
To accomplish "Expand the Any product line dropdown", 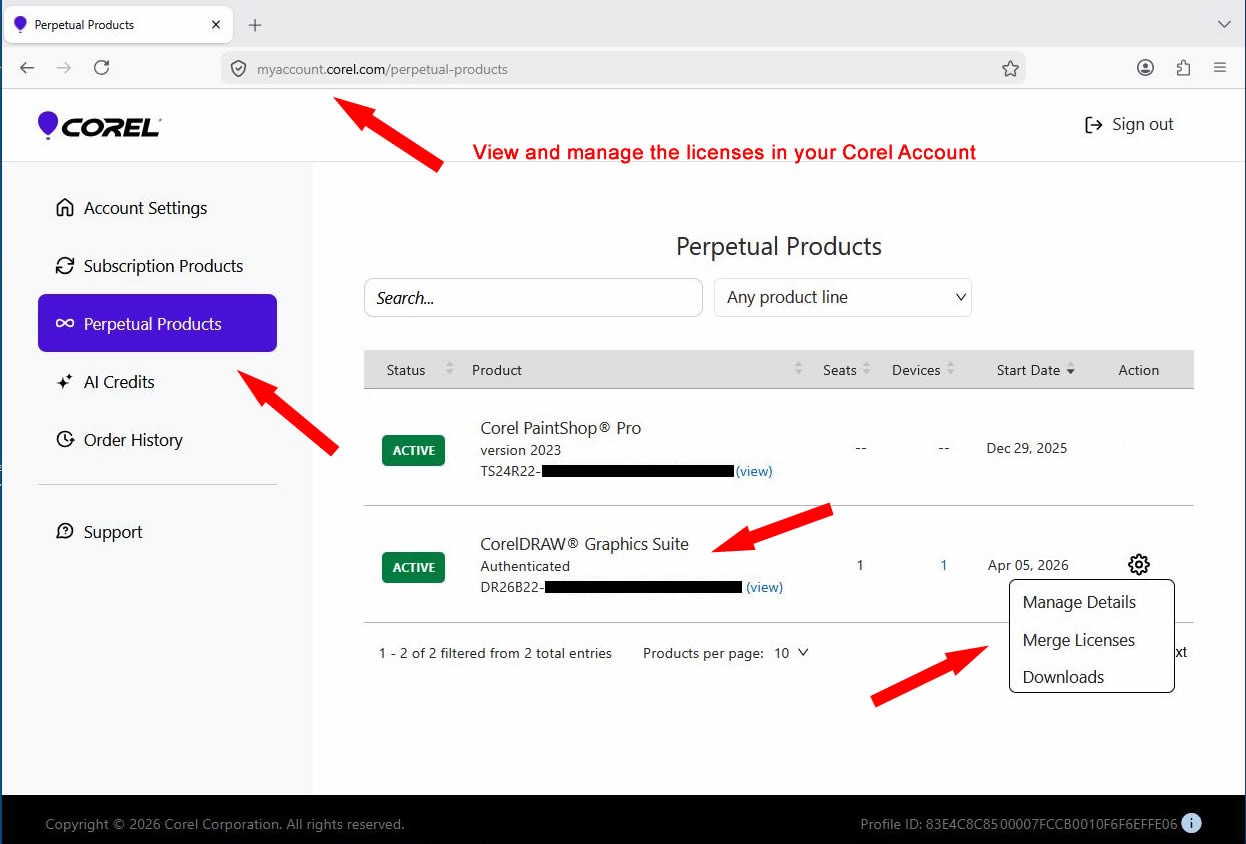I will [x=843, y=297].
